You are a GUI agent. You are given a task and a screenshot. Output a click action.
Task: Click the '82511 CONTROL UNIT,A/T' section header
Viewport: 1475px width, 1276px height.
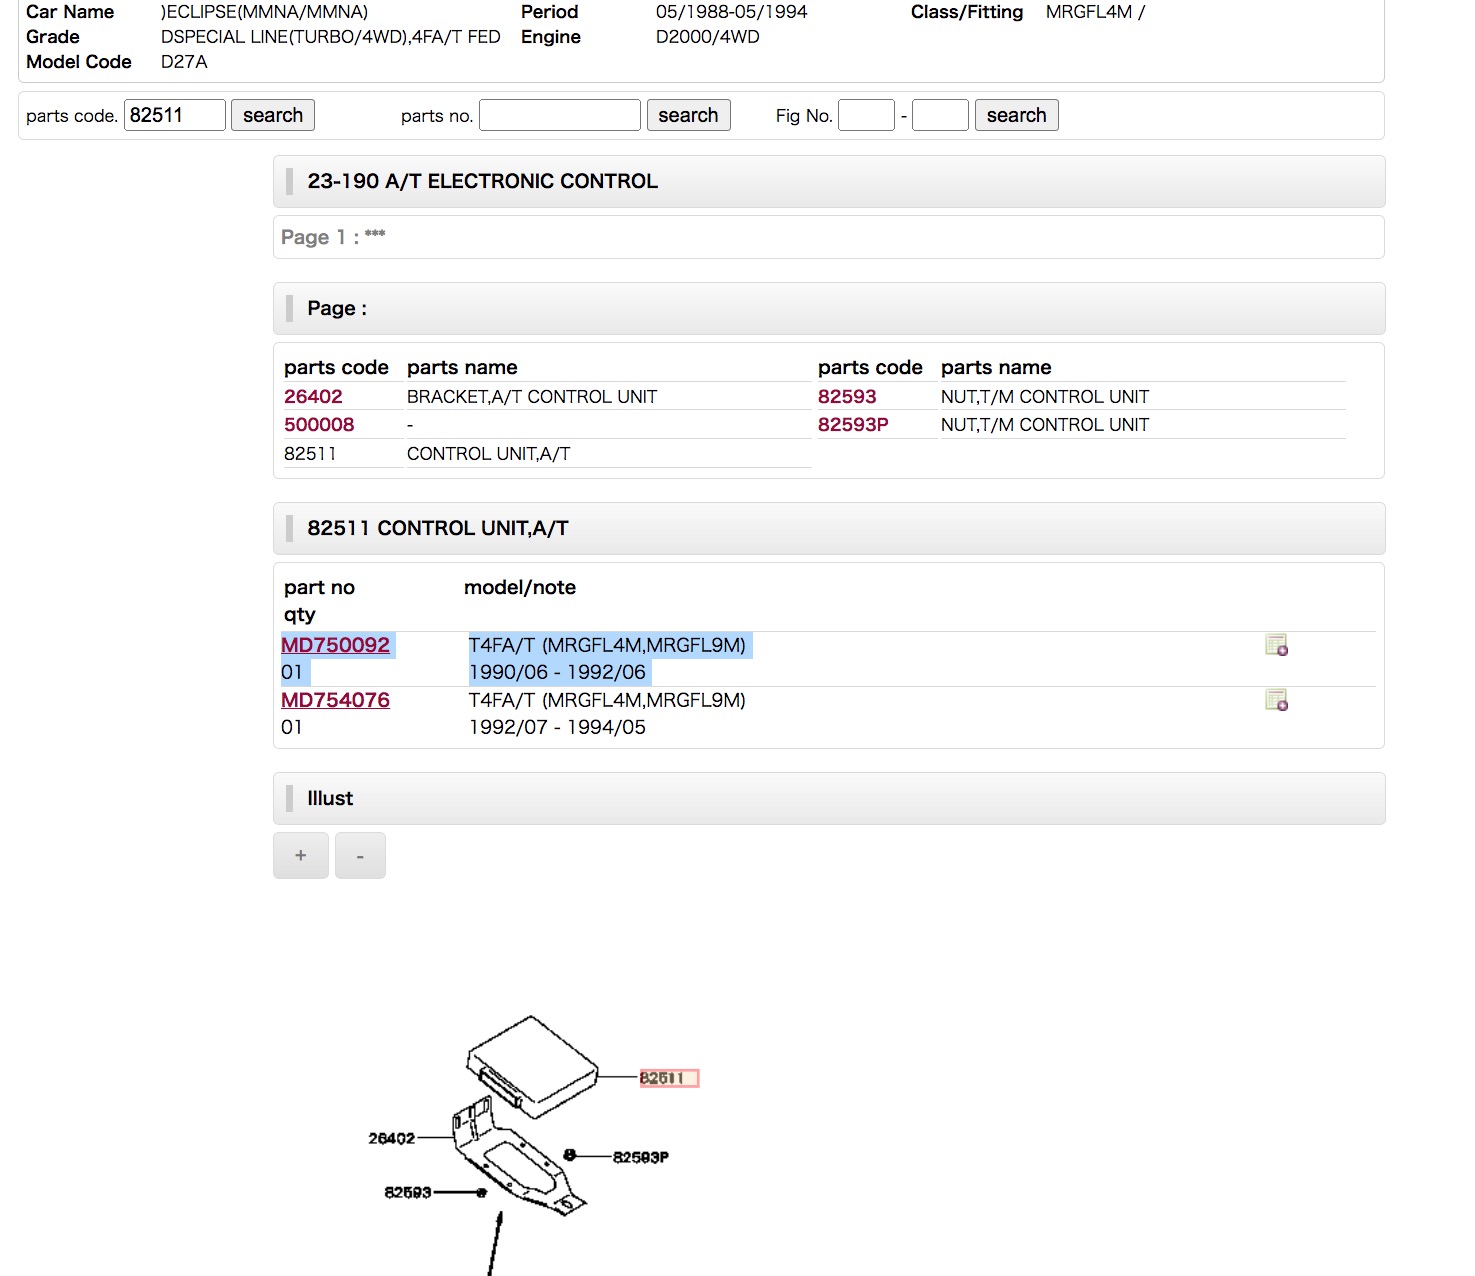tap(829, 528)
